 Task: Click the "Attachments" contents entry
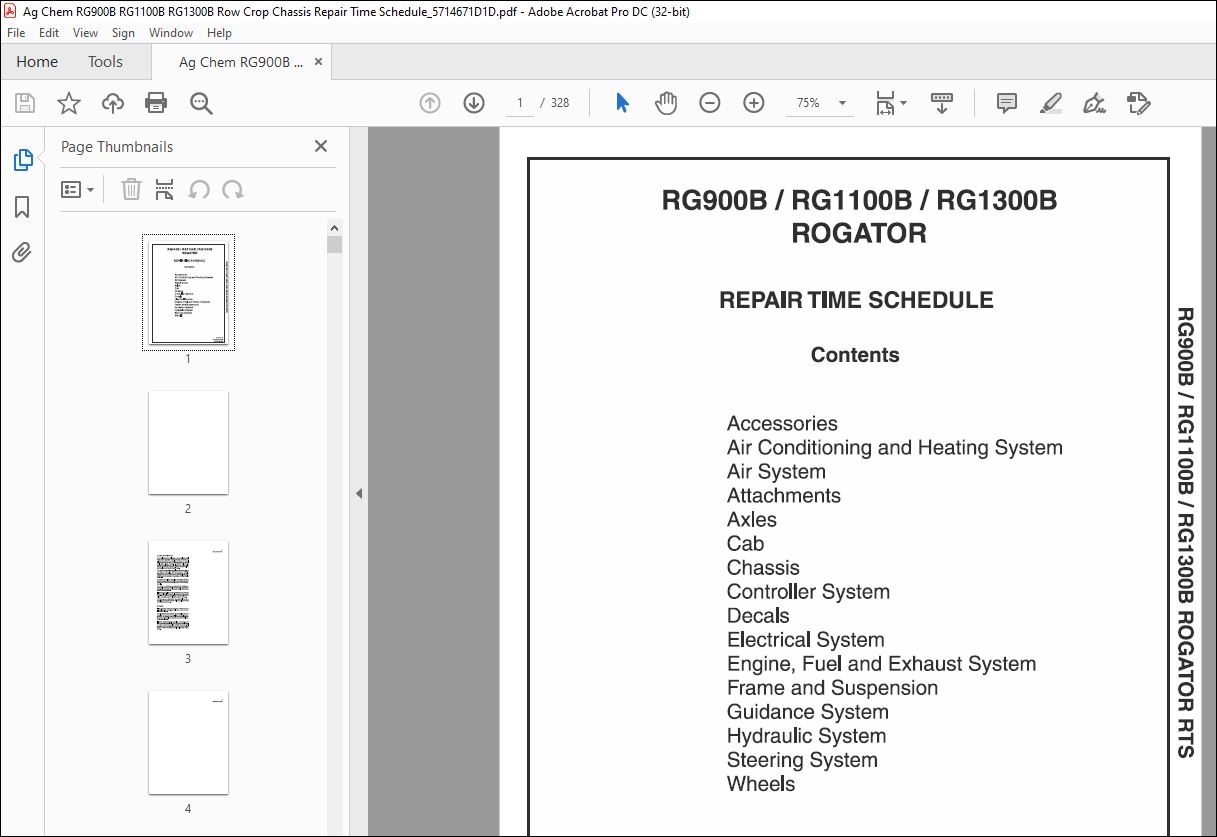(x=784, y=496)
